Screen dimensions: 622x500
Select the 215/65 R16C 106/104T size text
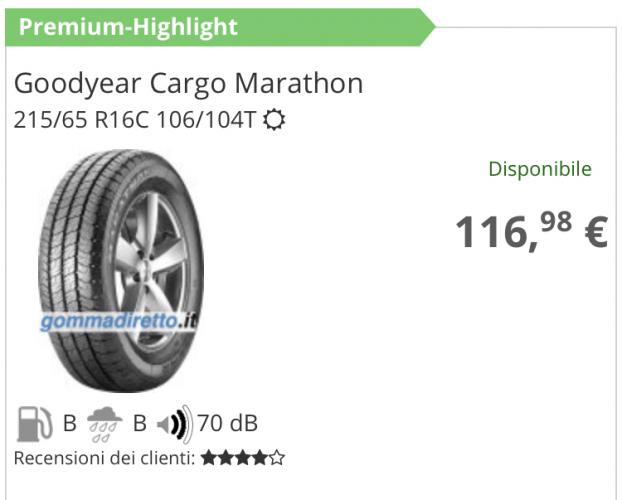(x=135, y=121)
